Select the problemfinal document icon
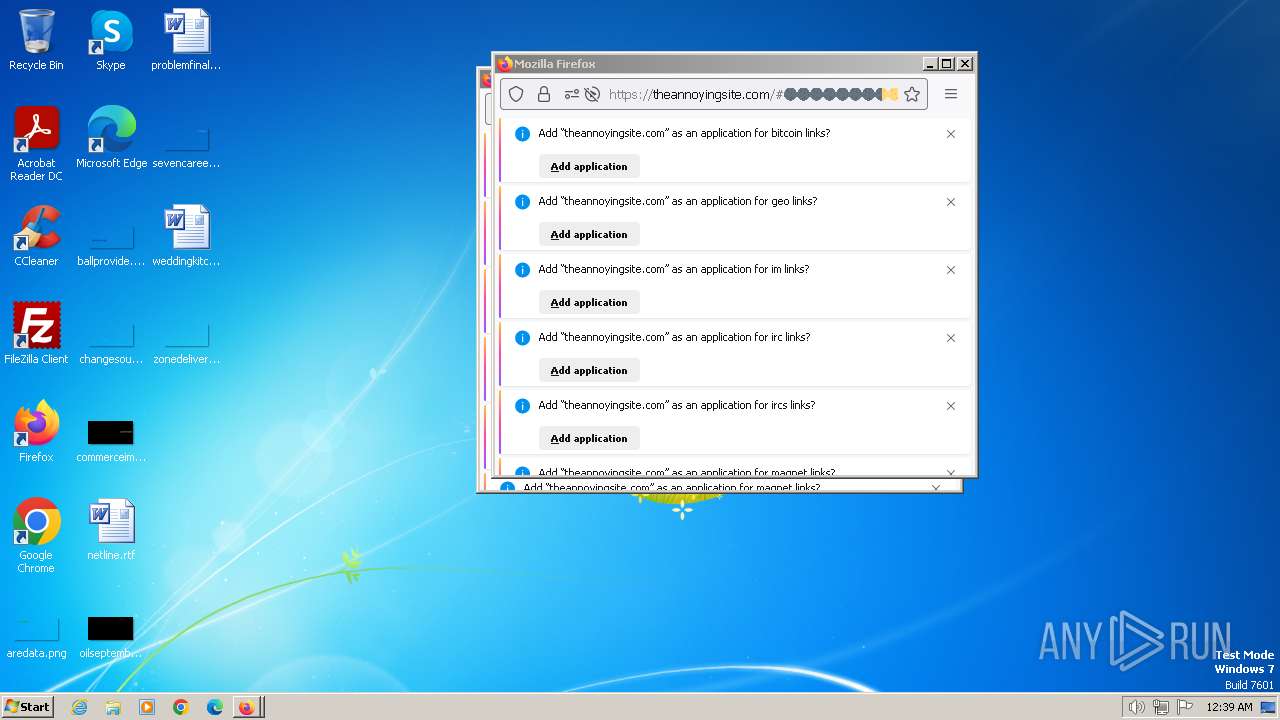 click(186, 40)
